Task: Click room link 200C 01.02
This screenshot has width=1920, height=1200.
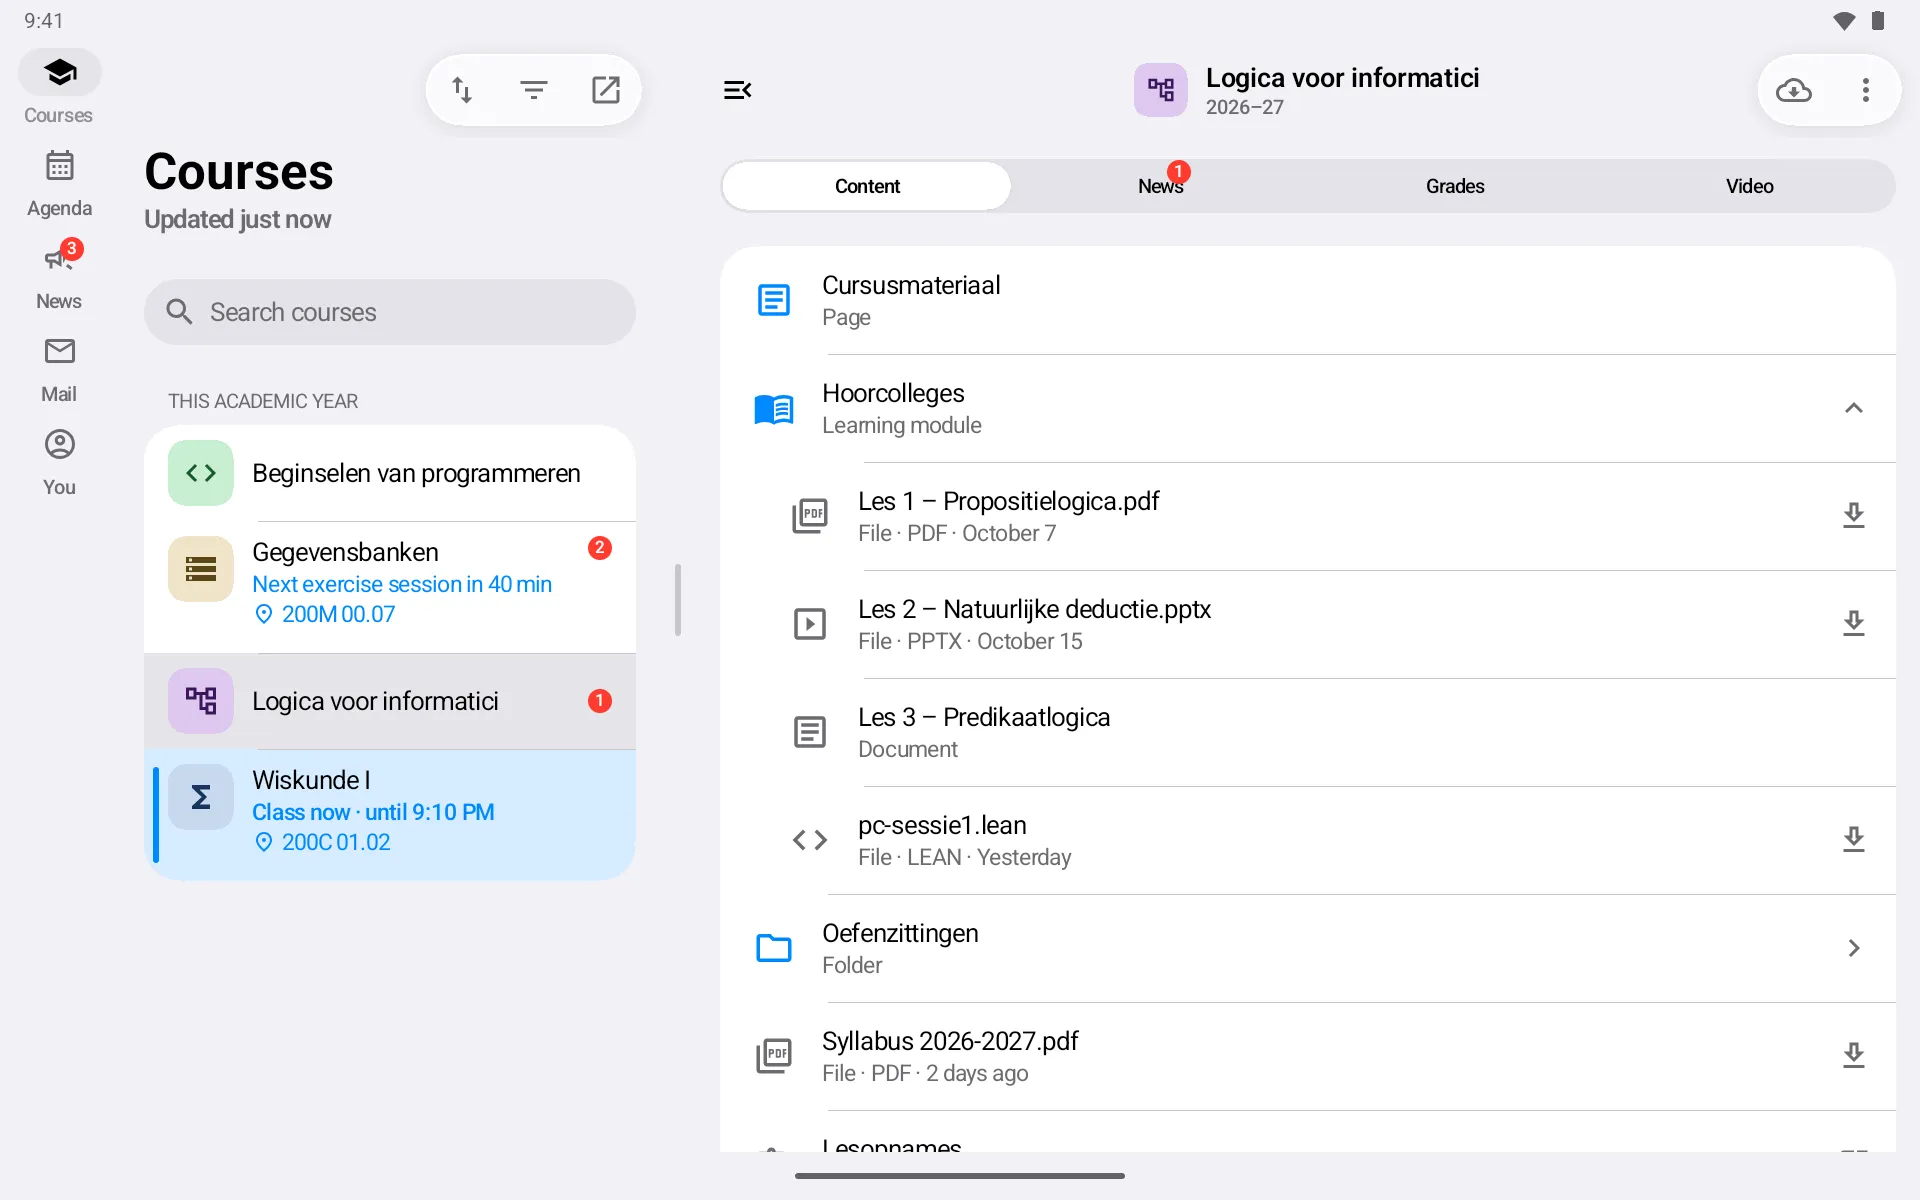Action: pos(322,842)
